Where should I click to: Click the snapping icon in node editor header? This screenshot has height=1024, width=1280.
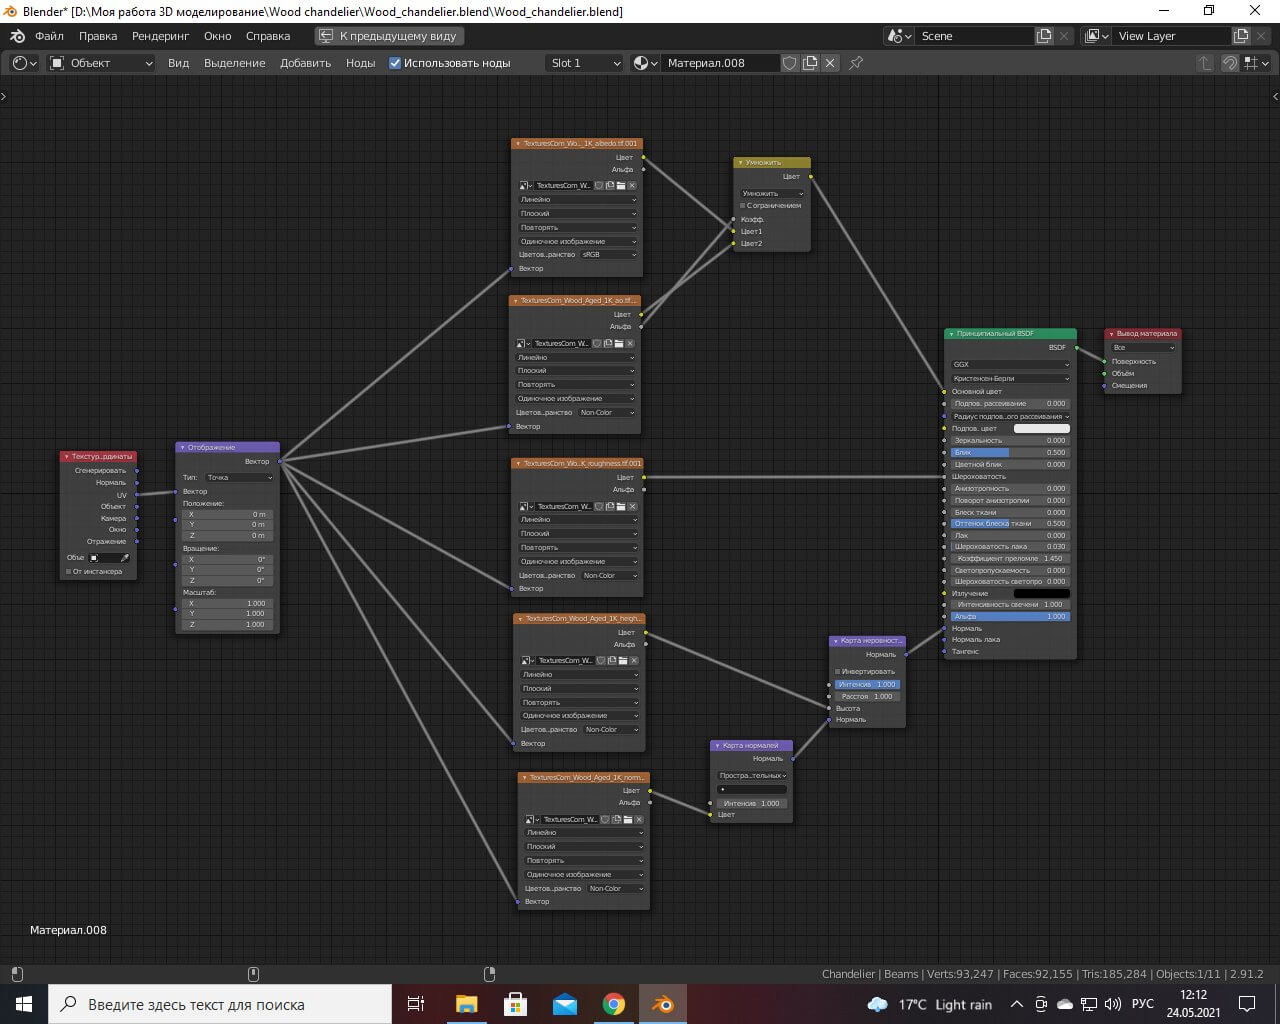tap(1230, 63)
